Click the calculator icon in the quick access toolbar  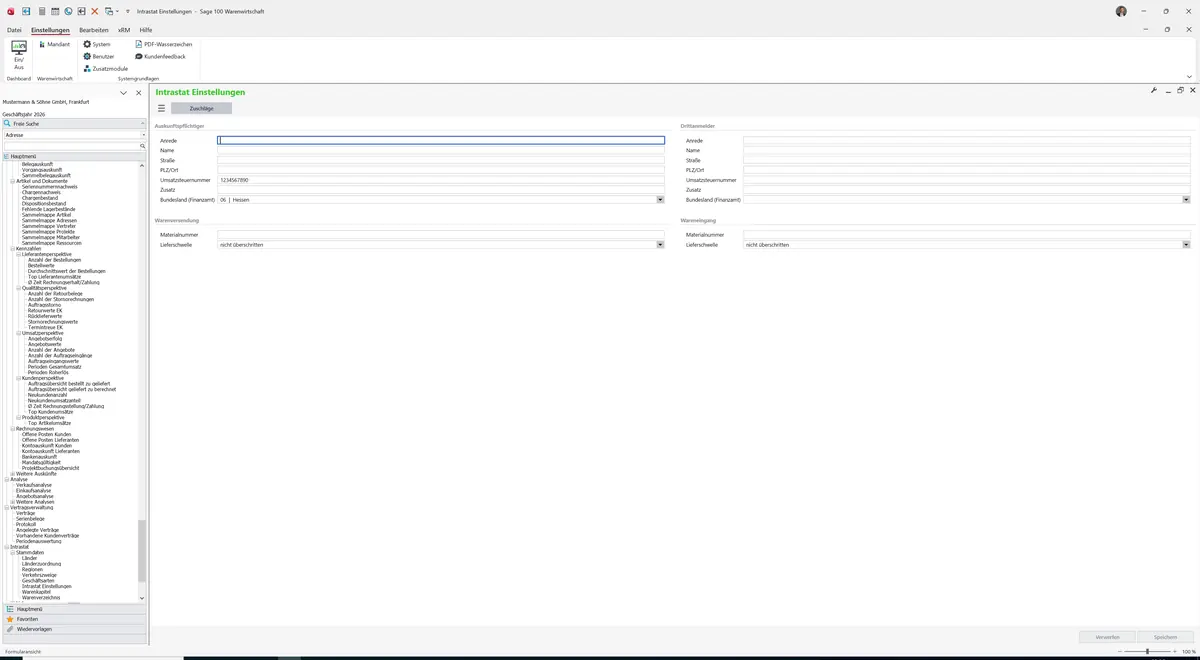(42, 11)
